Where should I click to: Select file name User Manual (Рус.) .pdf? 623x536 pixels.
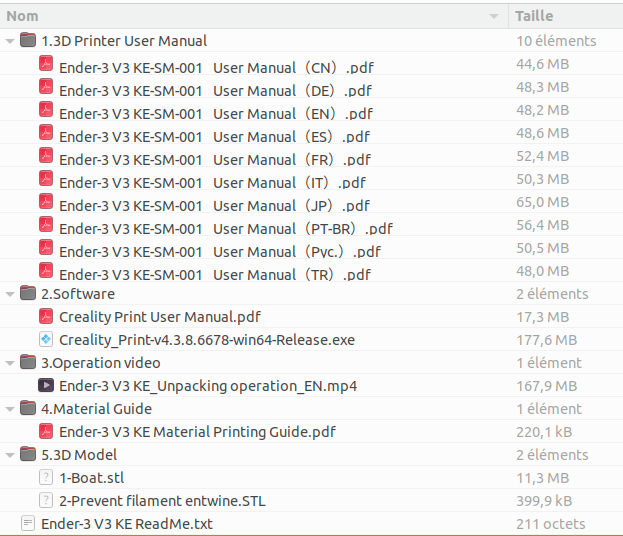coord(220,252)
